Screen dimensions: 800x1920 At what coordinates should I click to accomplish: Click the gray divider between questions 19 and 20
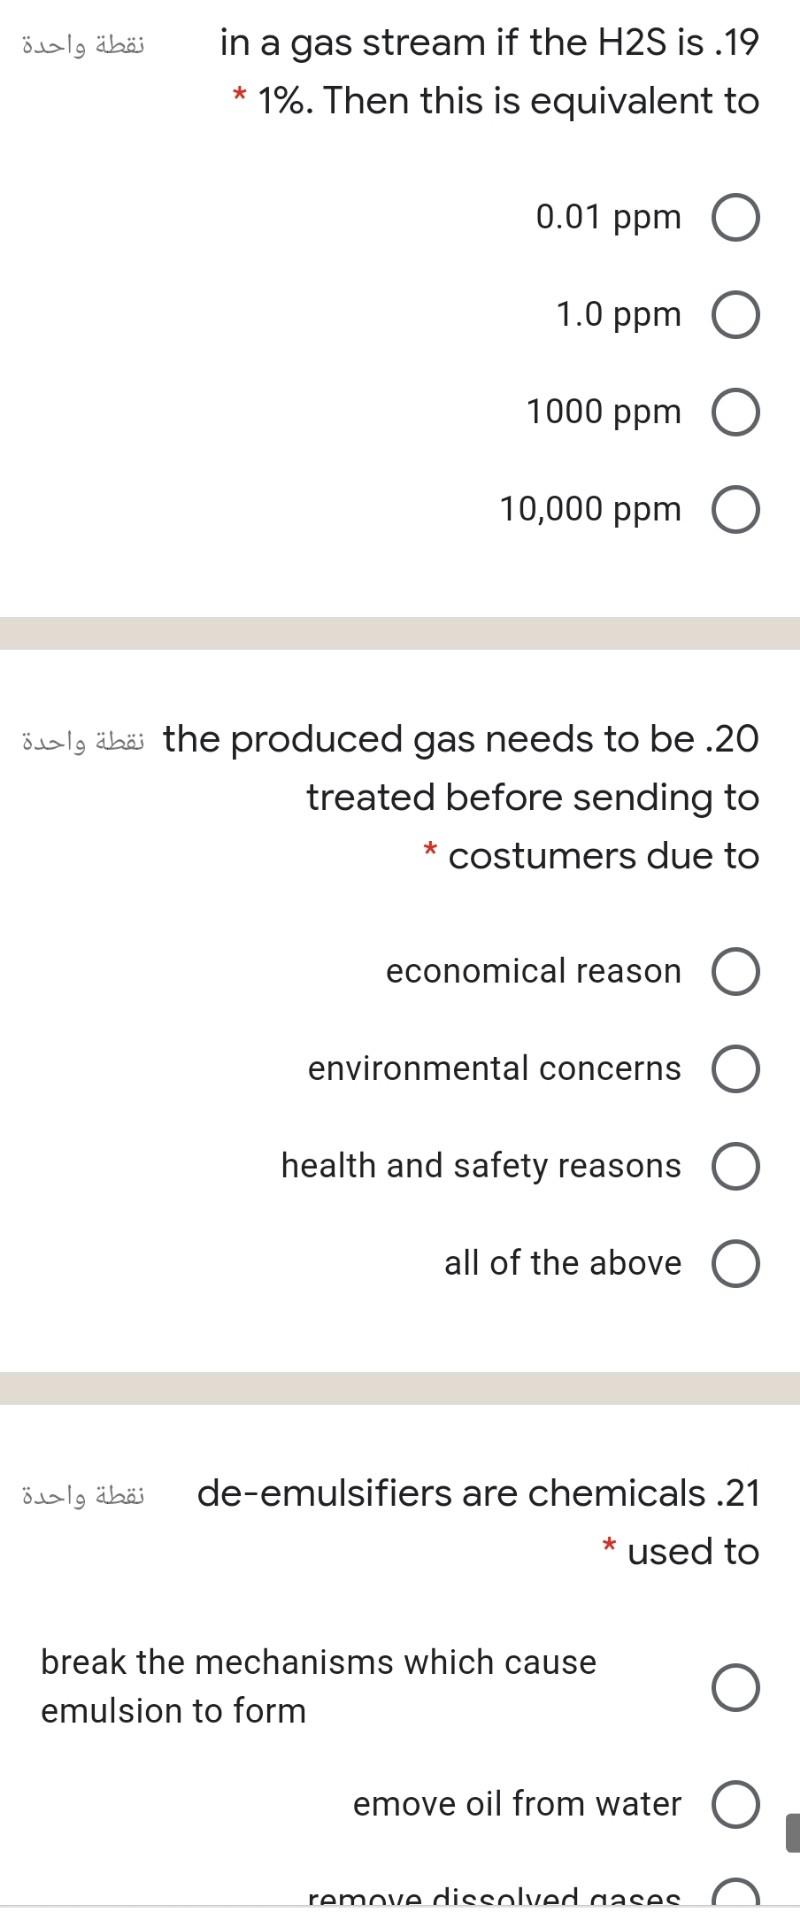400,632
